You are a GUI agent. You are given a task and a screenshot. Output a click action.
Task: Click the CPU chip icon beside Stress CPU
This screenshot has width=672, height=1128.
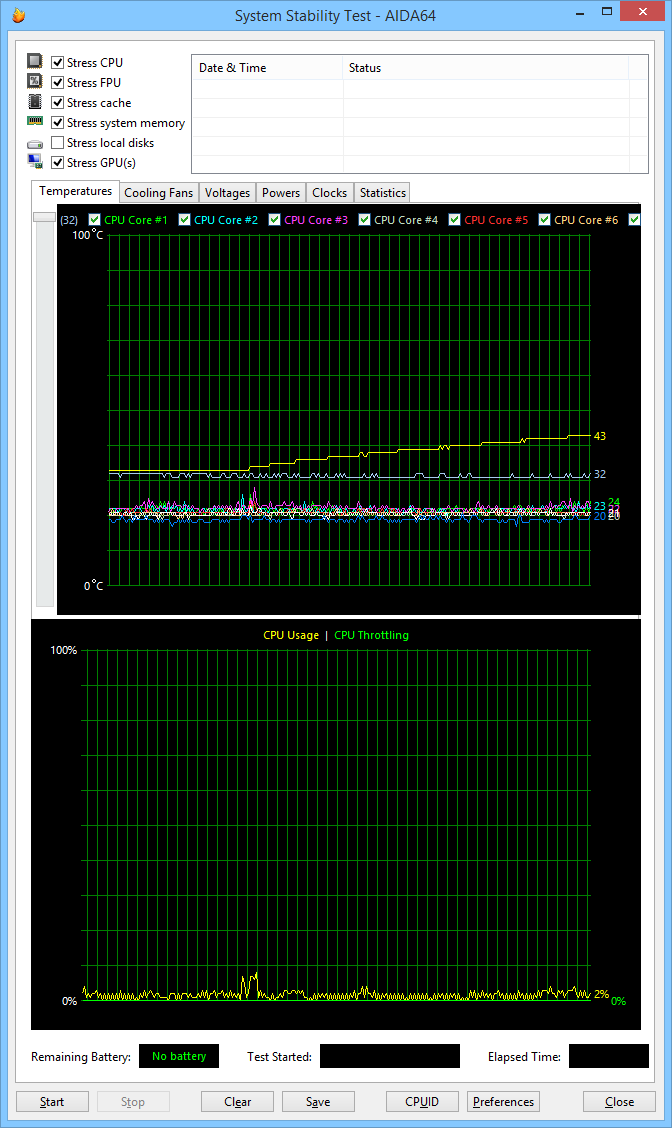pyautogui.click(x=35, y=61)
